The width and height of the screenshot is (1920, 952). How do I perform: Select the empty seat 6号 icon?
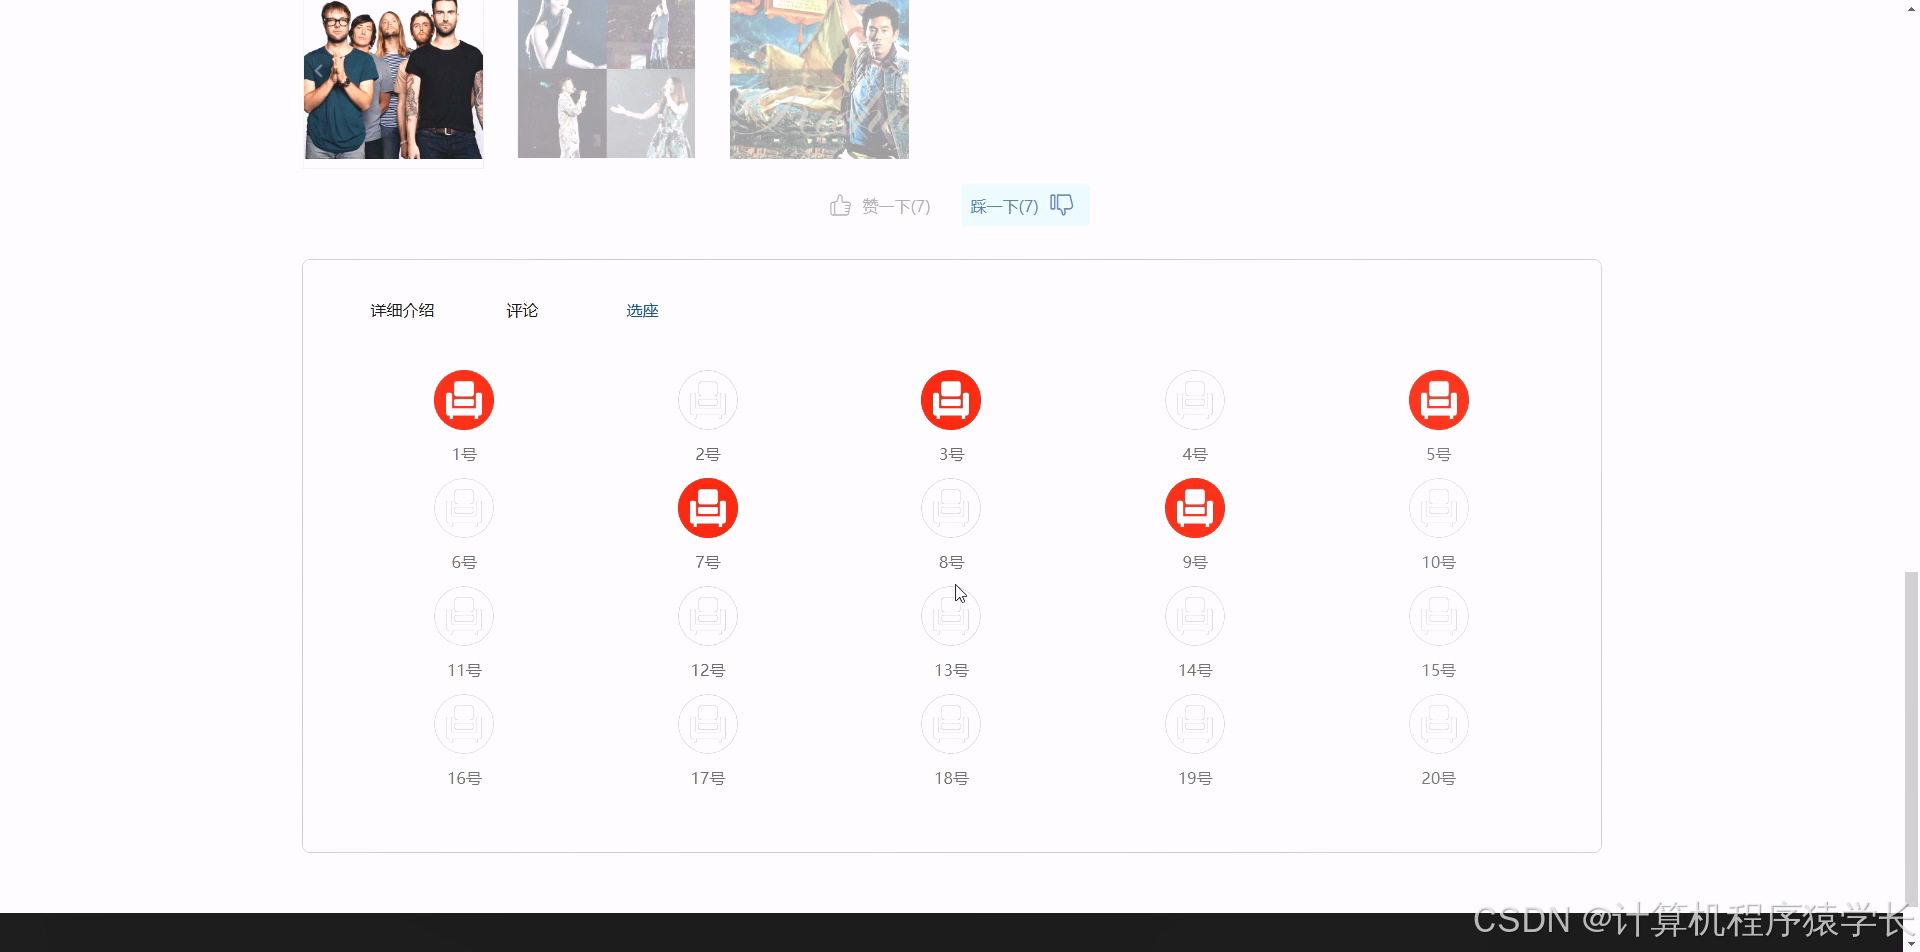(464, 508)
